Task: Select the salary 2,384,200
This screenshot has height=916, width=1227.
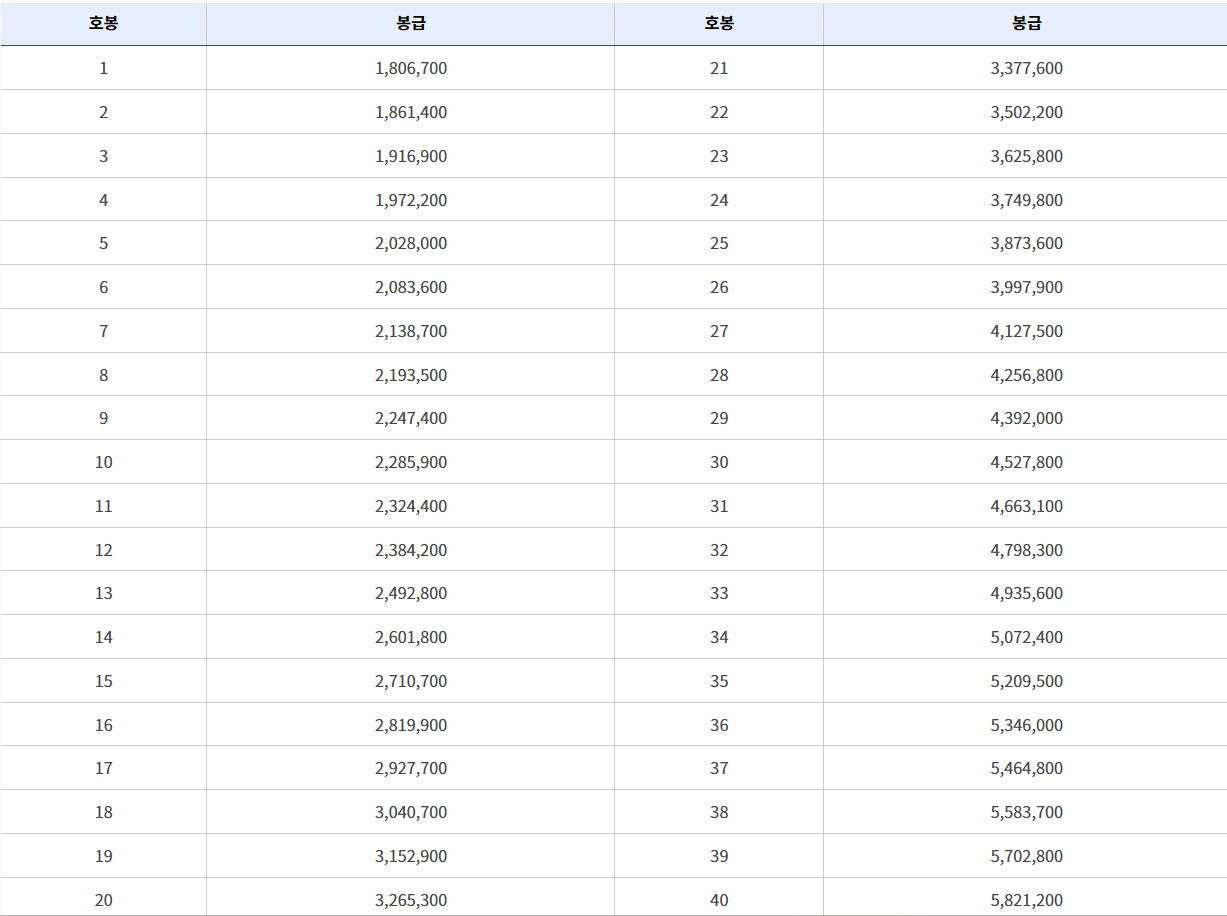Action: pyautogui.click(x=411, y=550)
